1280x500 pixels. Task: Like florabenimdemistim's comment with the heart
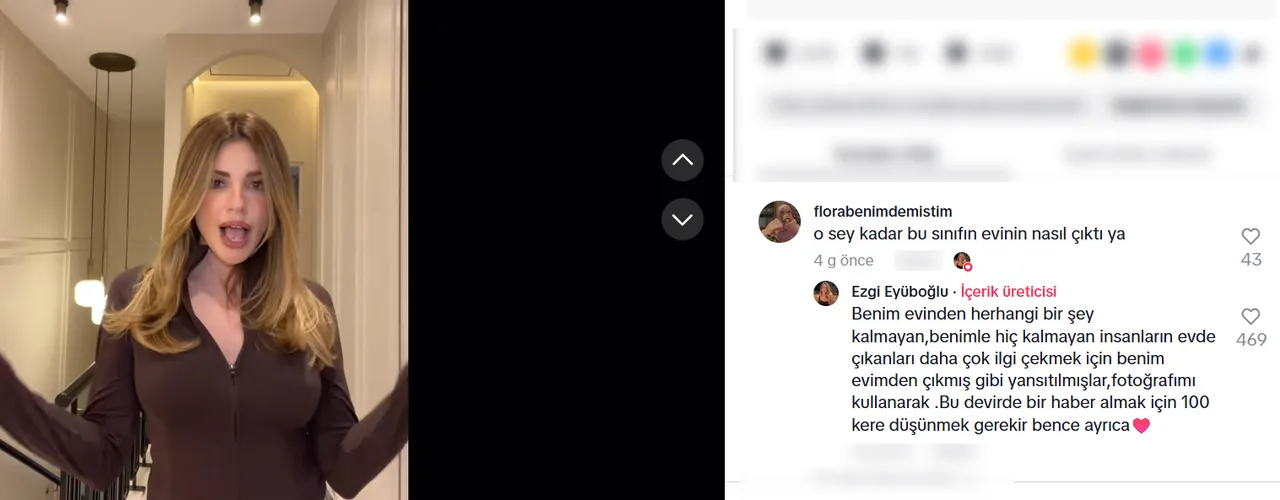[1250, 237]
